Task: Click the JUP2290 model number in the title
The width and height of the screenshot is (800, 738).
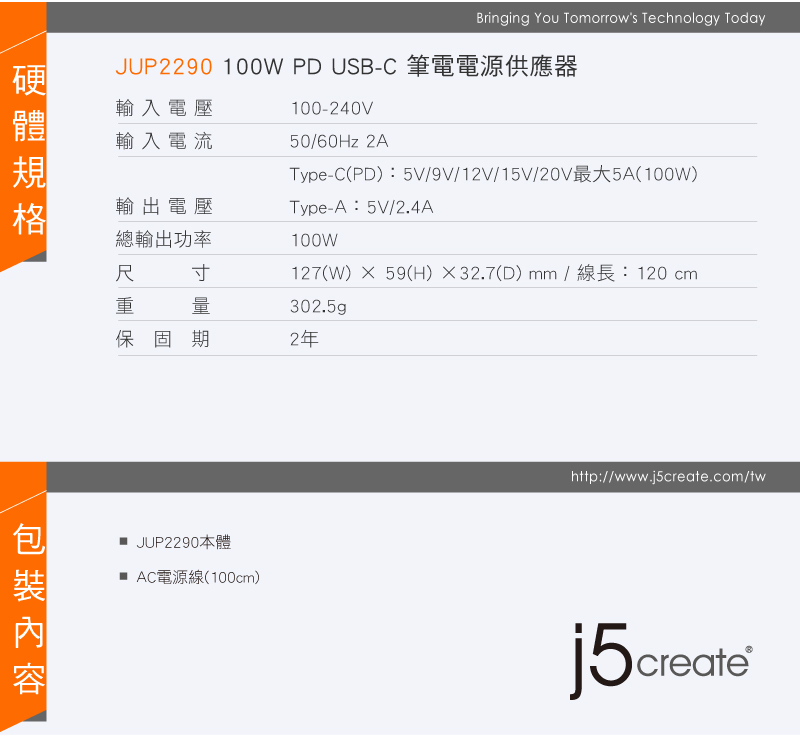Action: (164, 67)
